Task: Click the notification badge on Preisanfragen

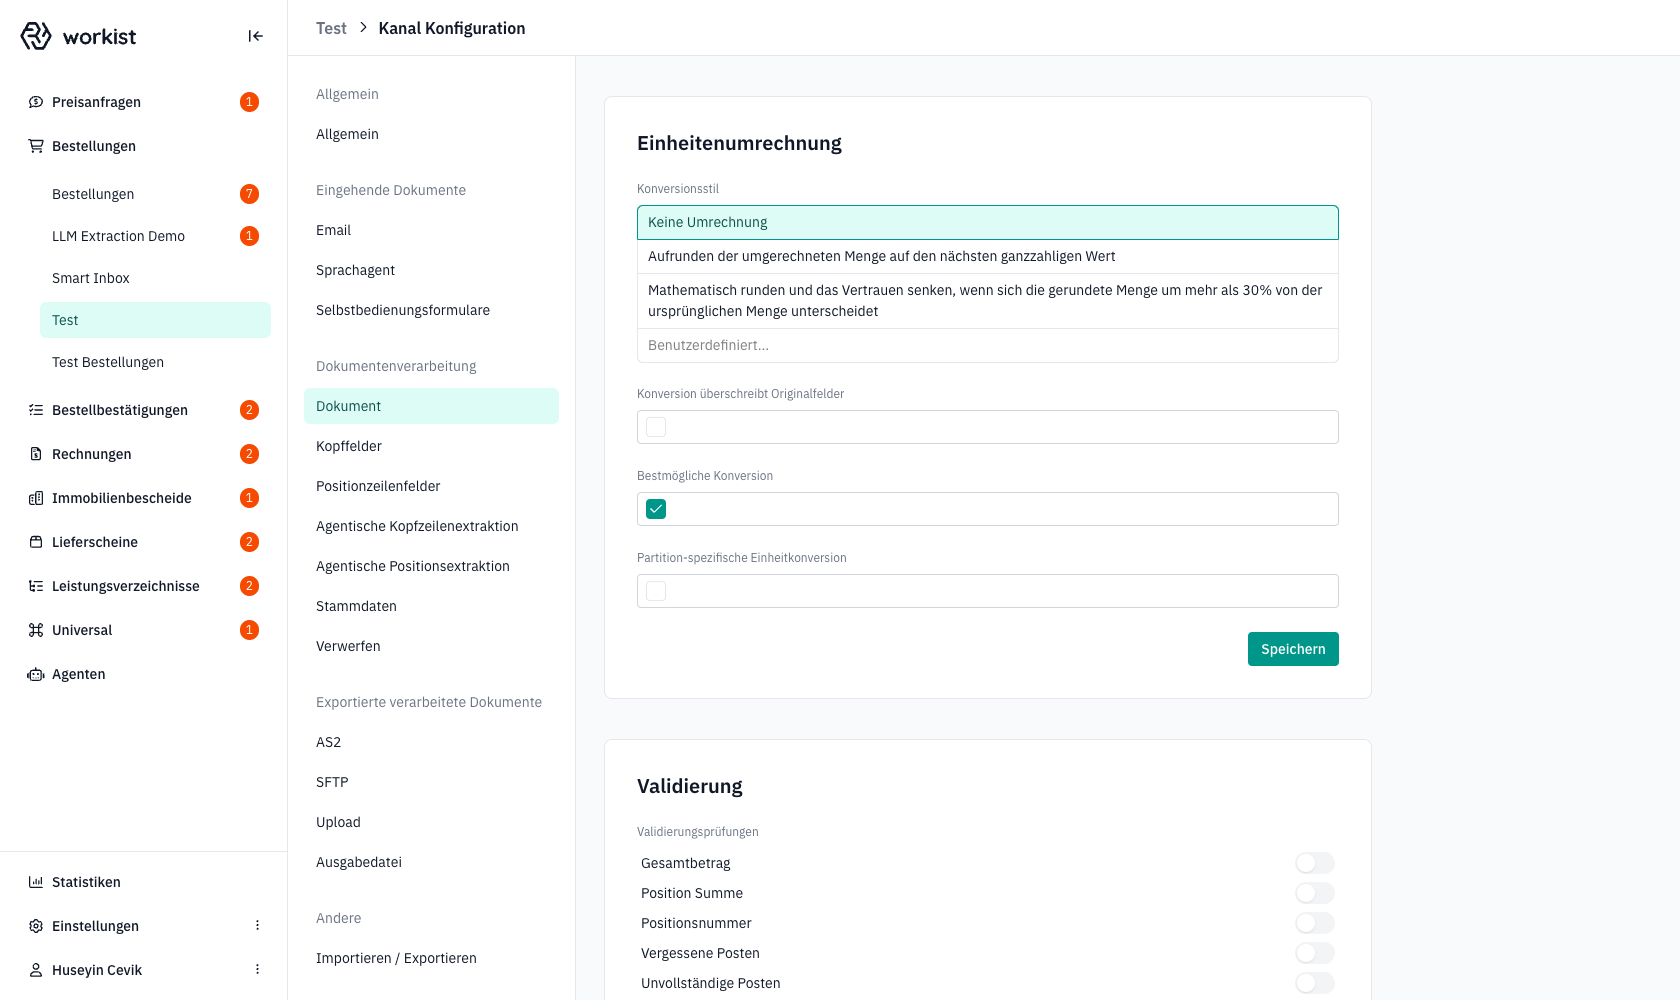Action: tap(250, 102)
